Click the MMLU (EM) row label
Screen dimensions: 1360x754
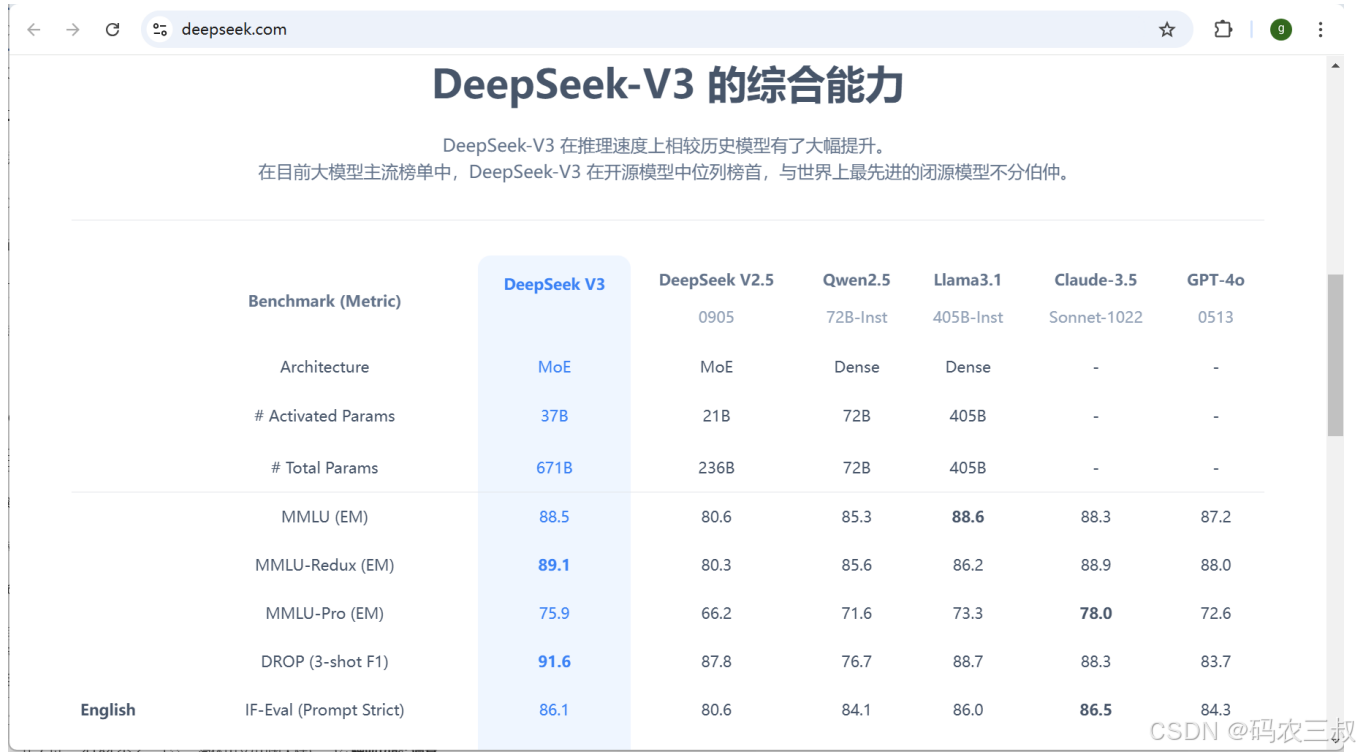[x=325, y=517]
